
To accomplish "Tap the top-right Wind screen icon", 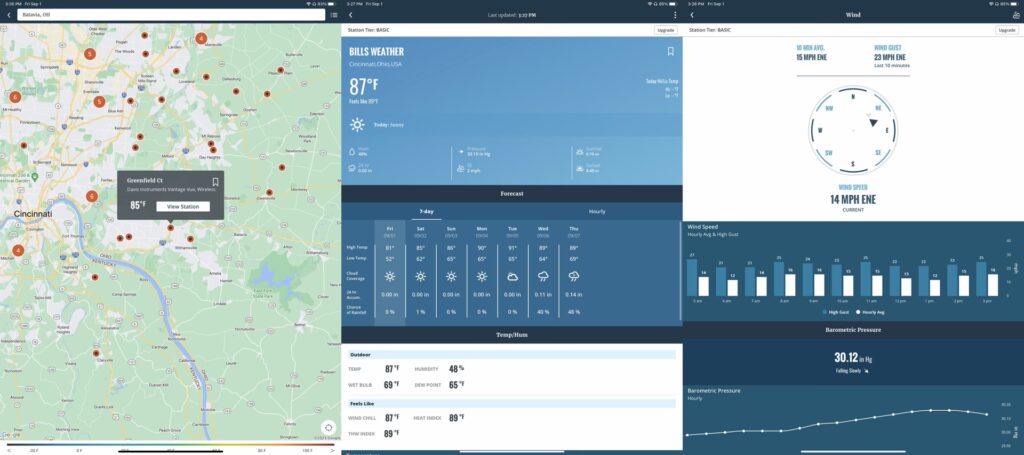I will 1015,15.
